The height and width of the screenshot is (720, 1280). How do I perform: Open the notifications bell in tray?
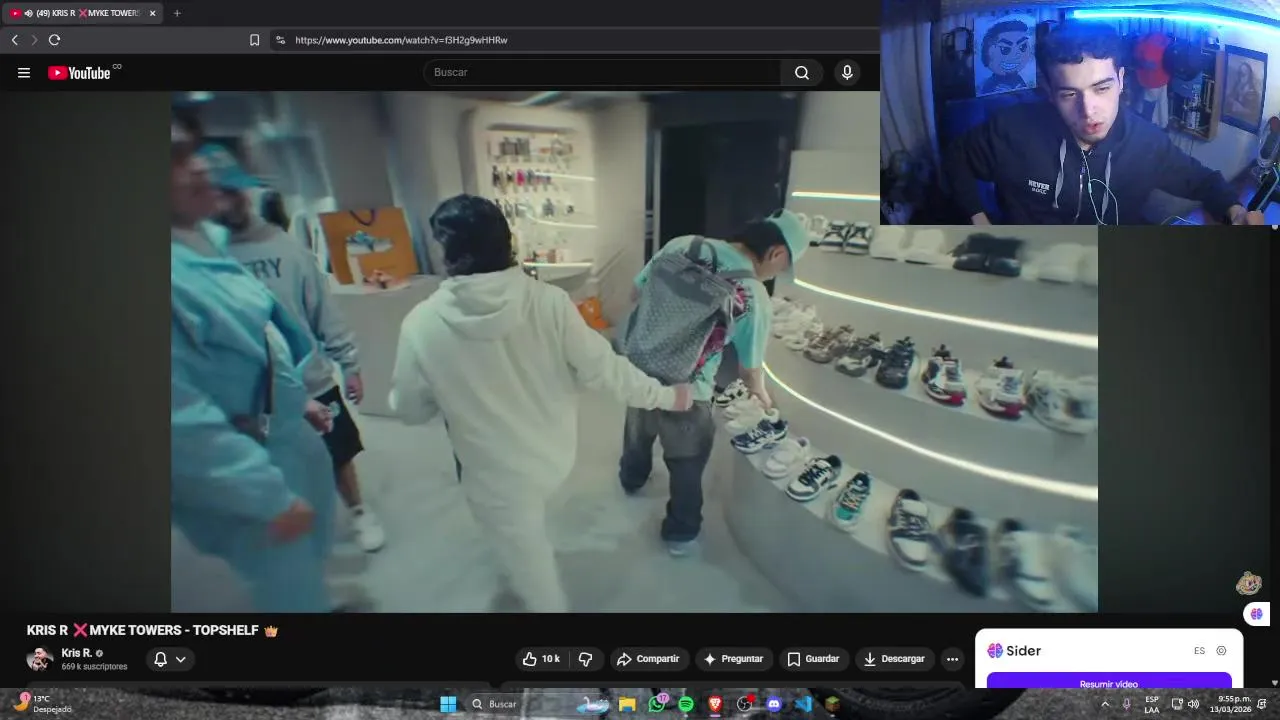point(1264,704)
